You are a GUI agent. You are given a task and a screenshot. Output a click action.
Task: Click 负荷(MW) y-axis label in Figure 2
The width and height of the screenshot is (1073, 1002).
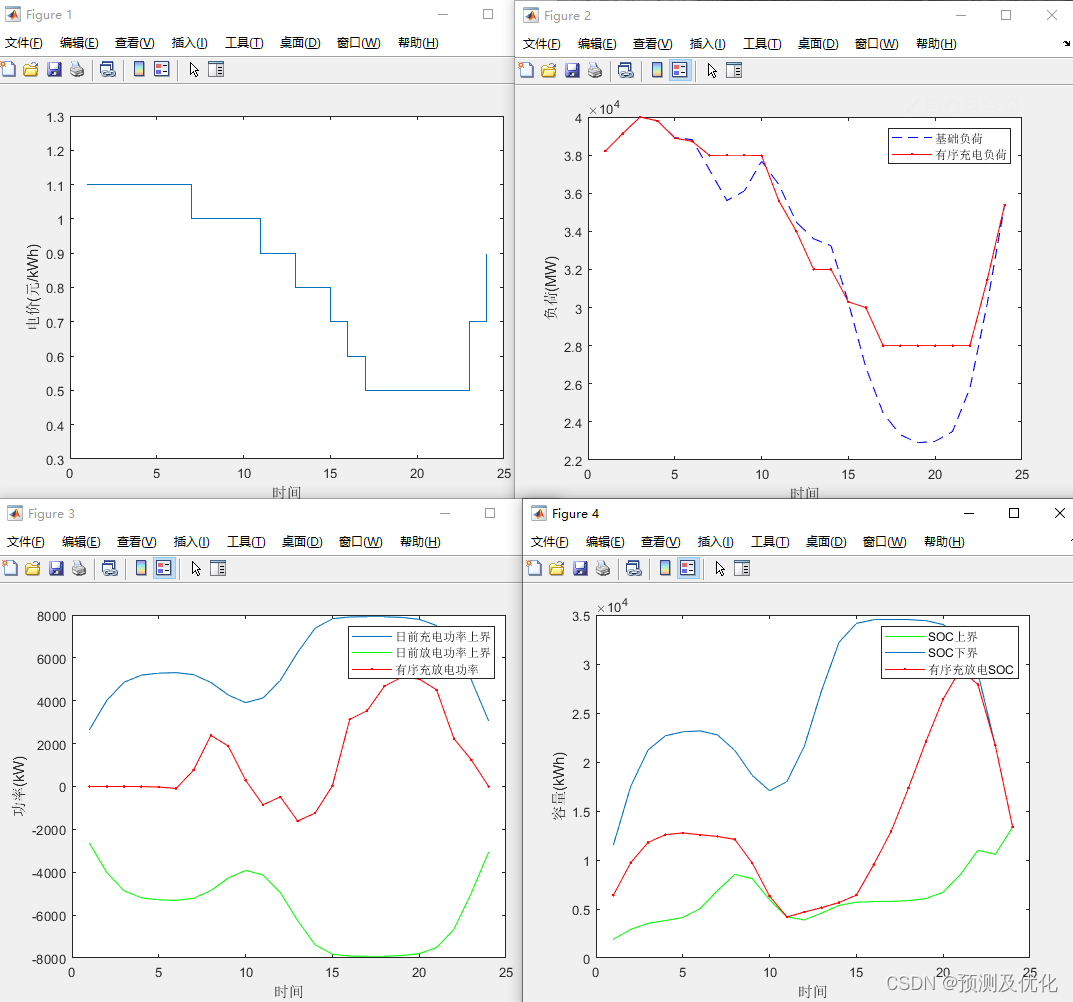pyautogui.click(x=551, y=287)
